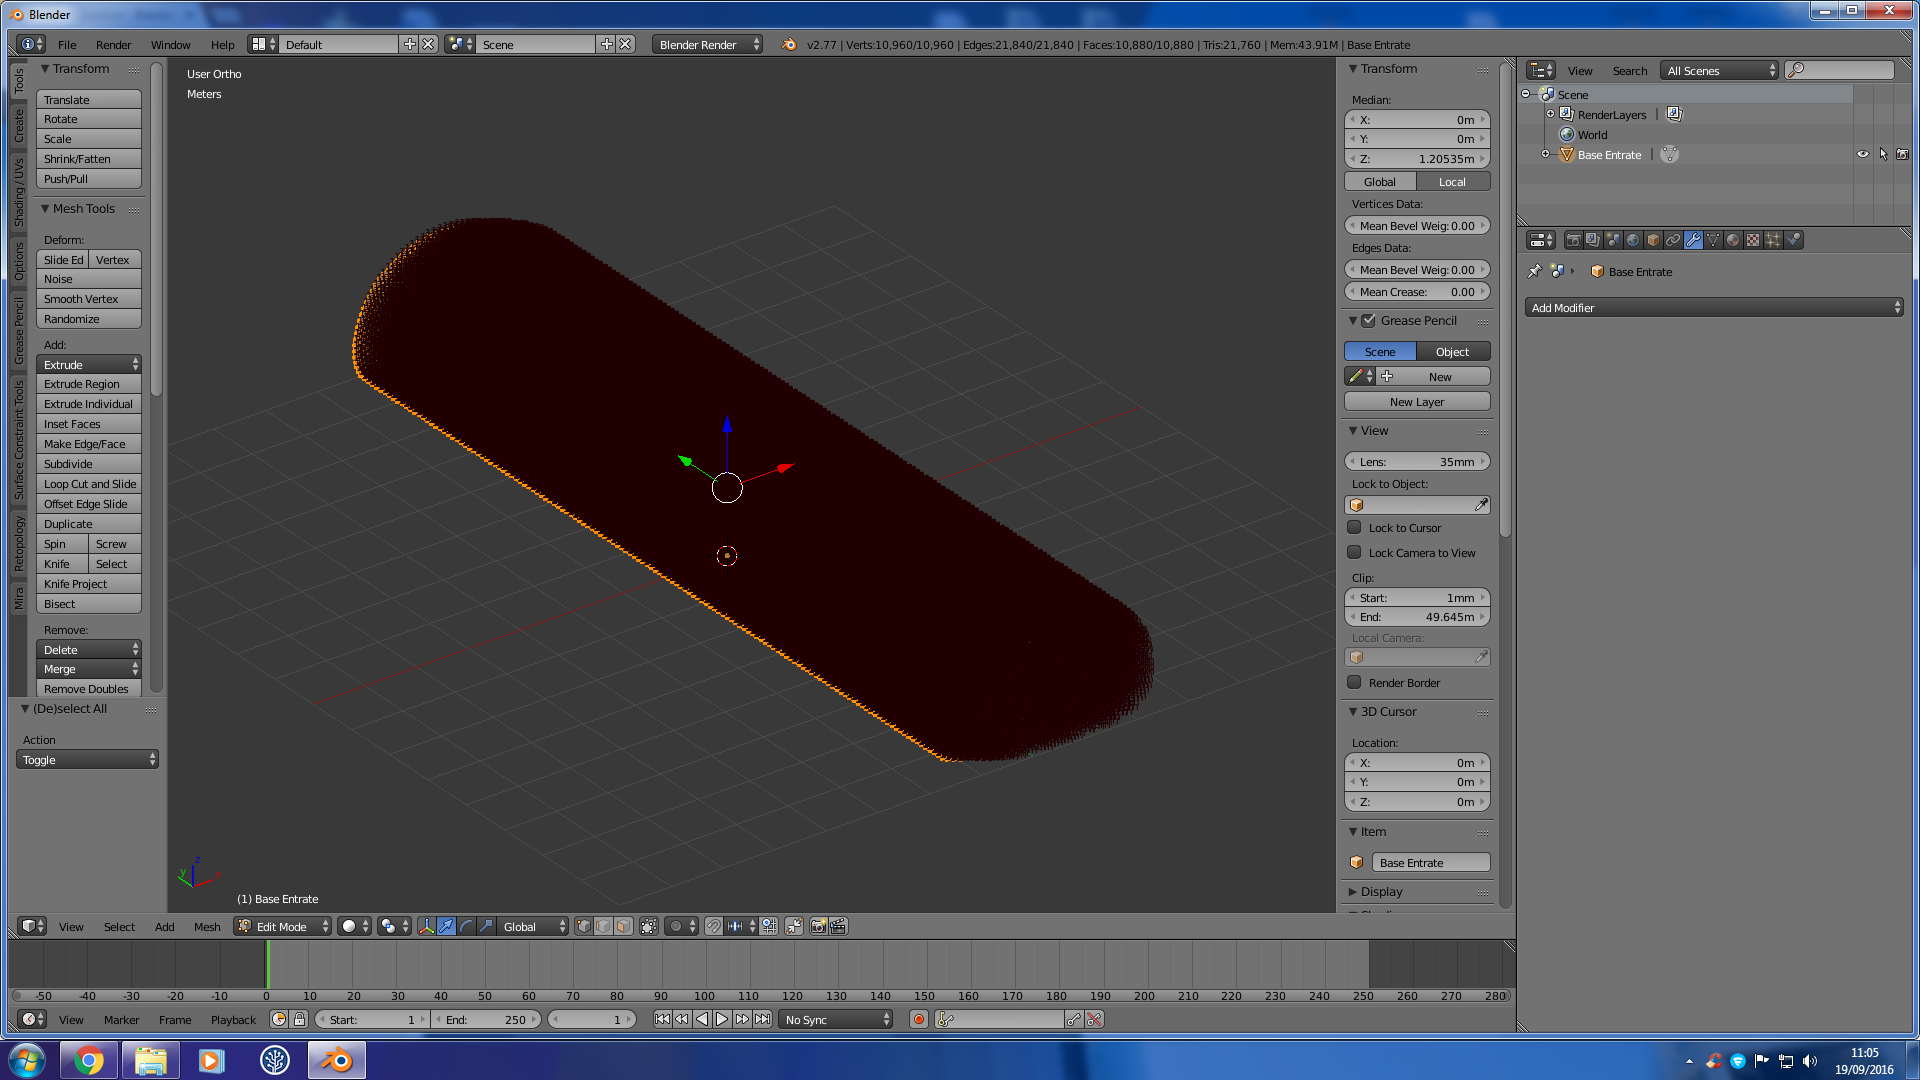1920x1080 pixels.
Task: Open the Blender Render engine dropdown
Action: coord(708,44)
